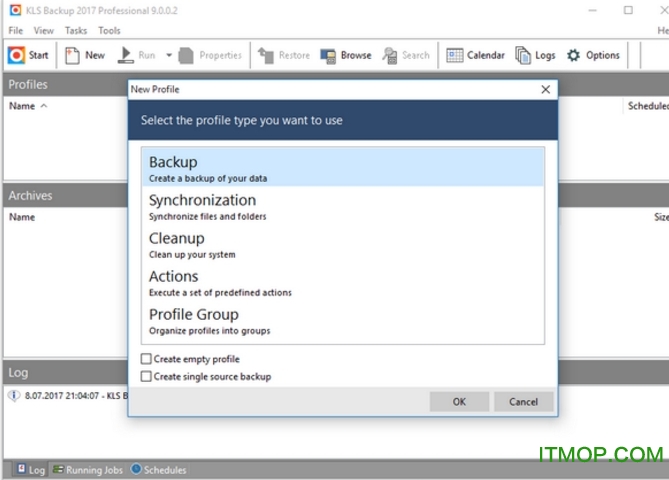Click the KLS Backup title bar icon
The image size is (669, 480).
tap(15, 10)
